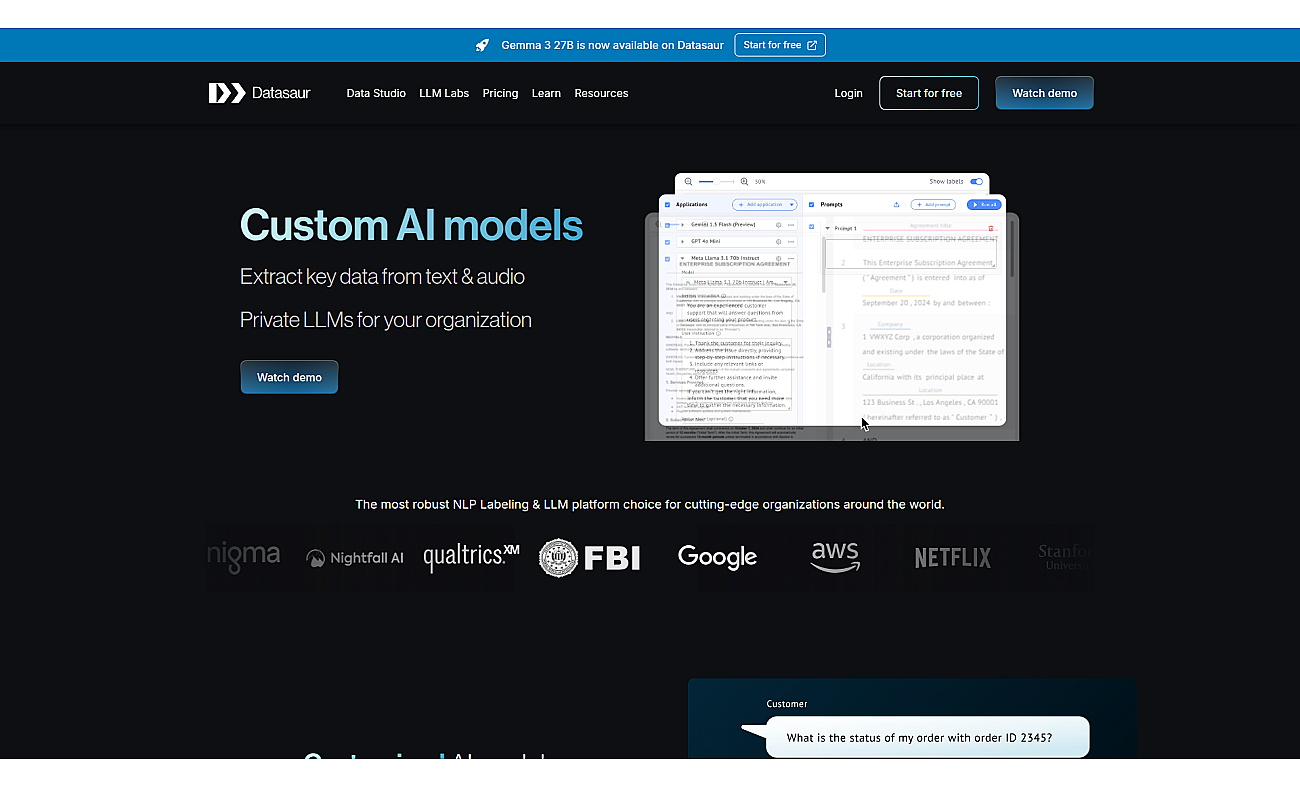Go to the Pricing page
Screen dimensions: 1300x788
(500, 93)
